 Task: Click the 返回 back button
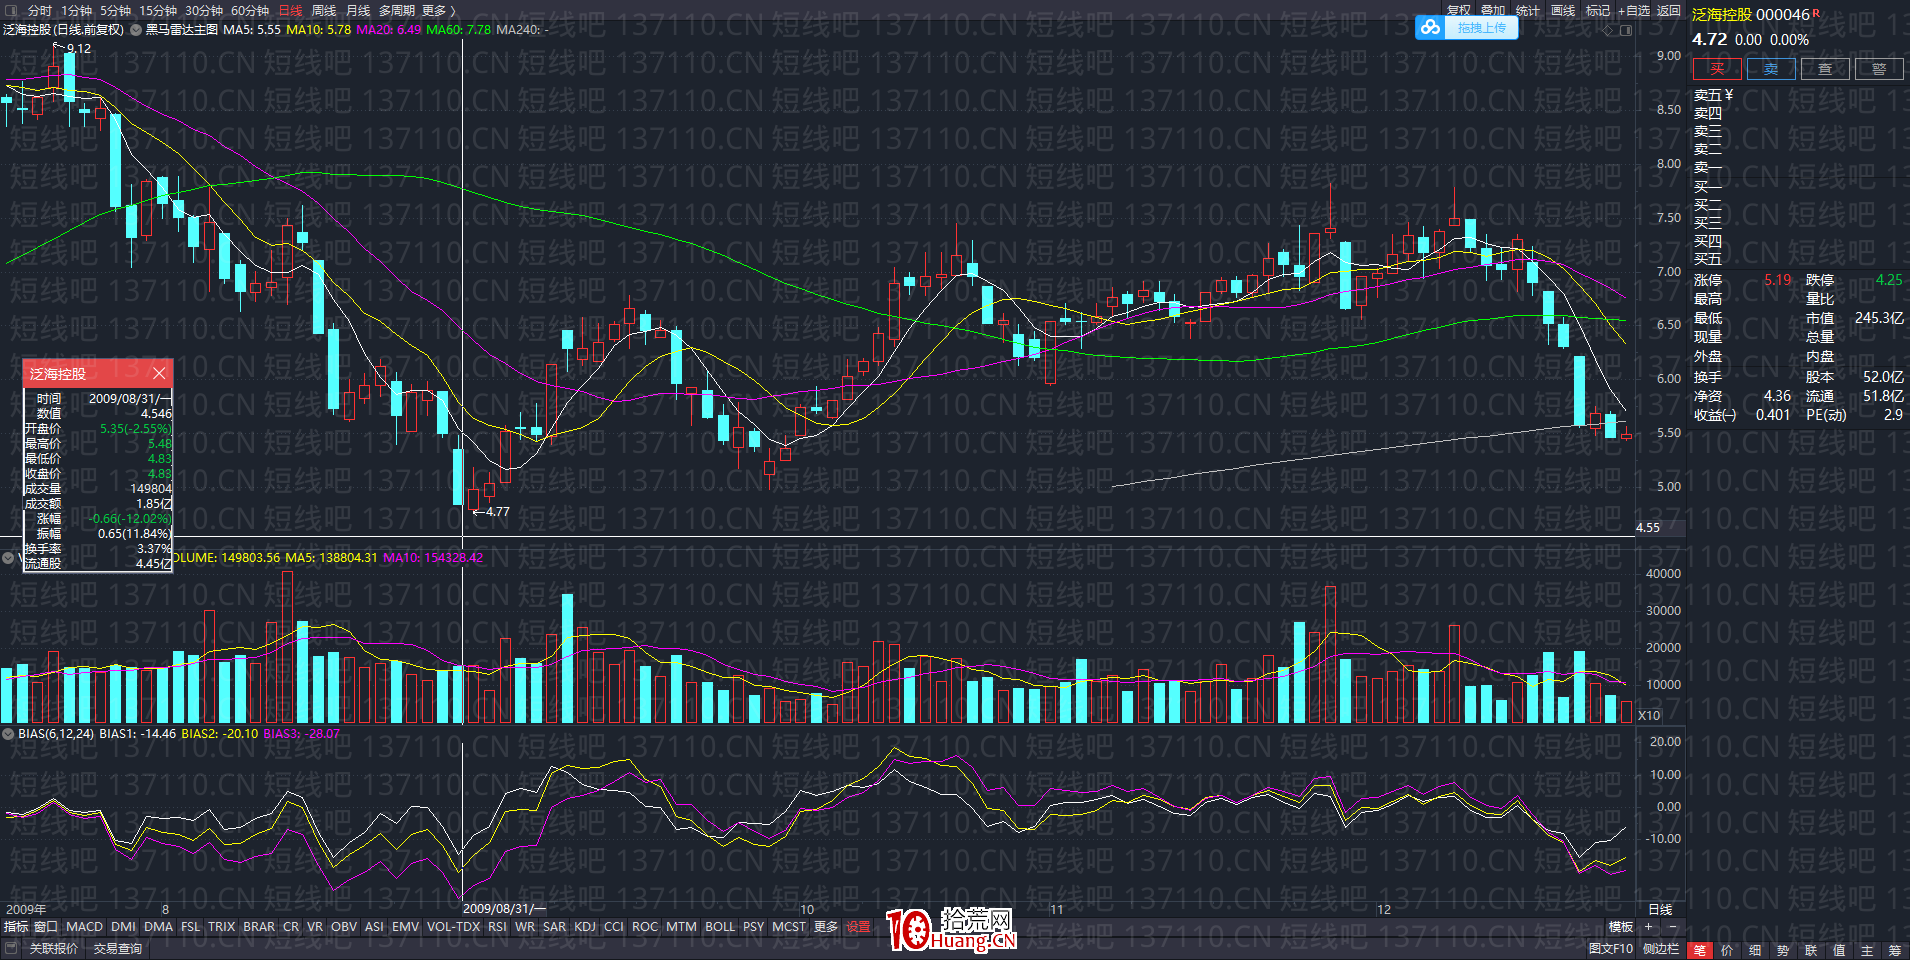pos(1669,10)
